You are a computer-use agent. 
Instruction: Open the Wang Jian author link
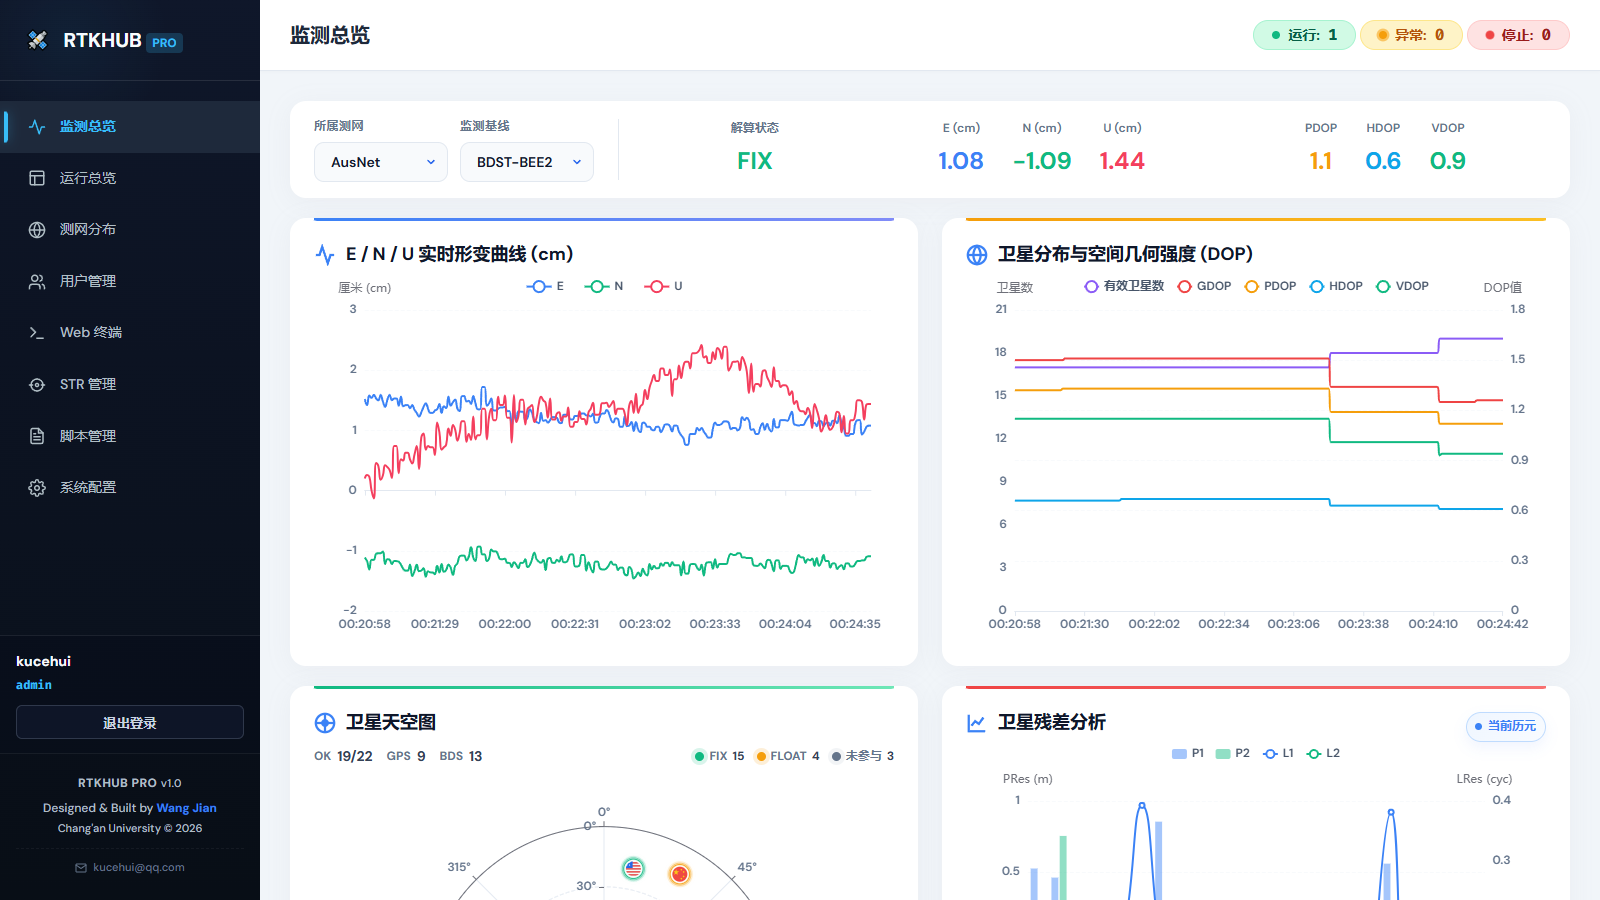coord(186,808)
